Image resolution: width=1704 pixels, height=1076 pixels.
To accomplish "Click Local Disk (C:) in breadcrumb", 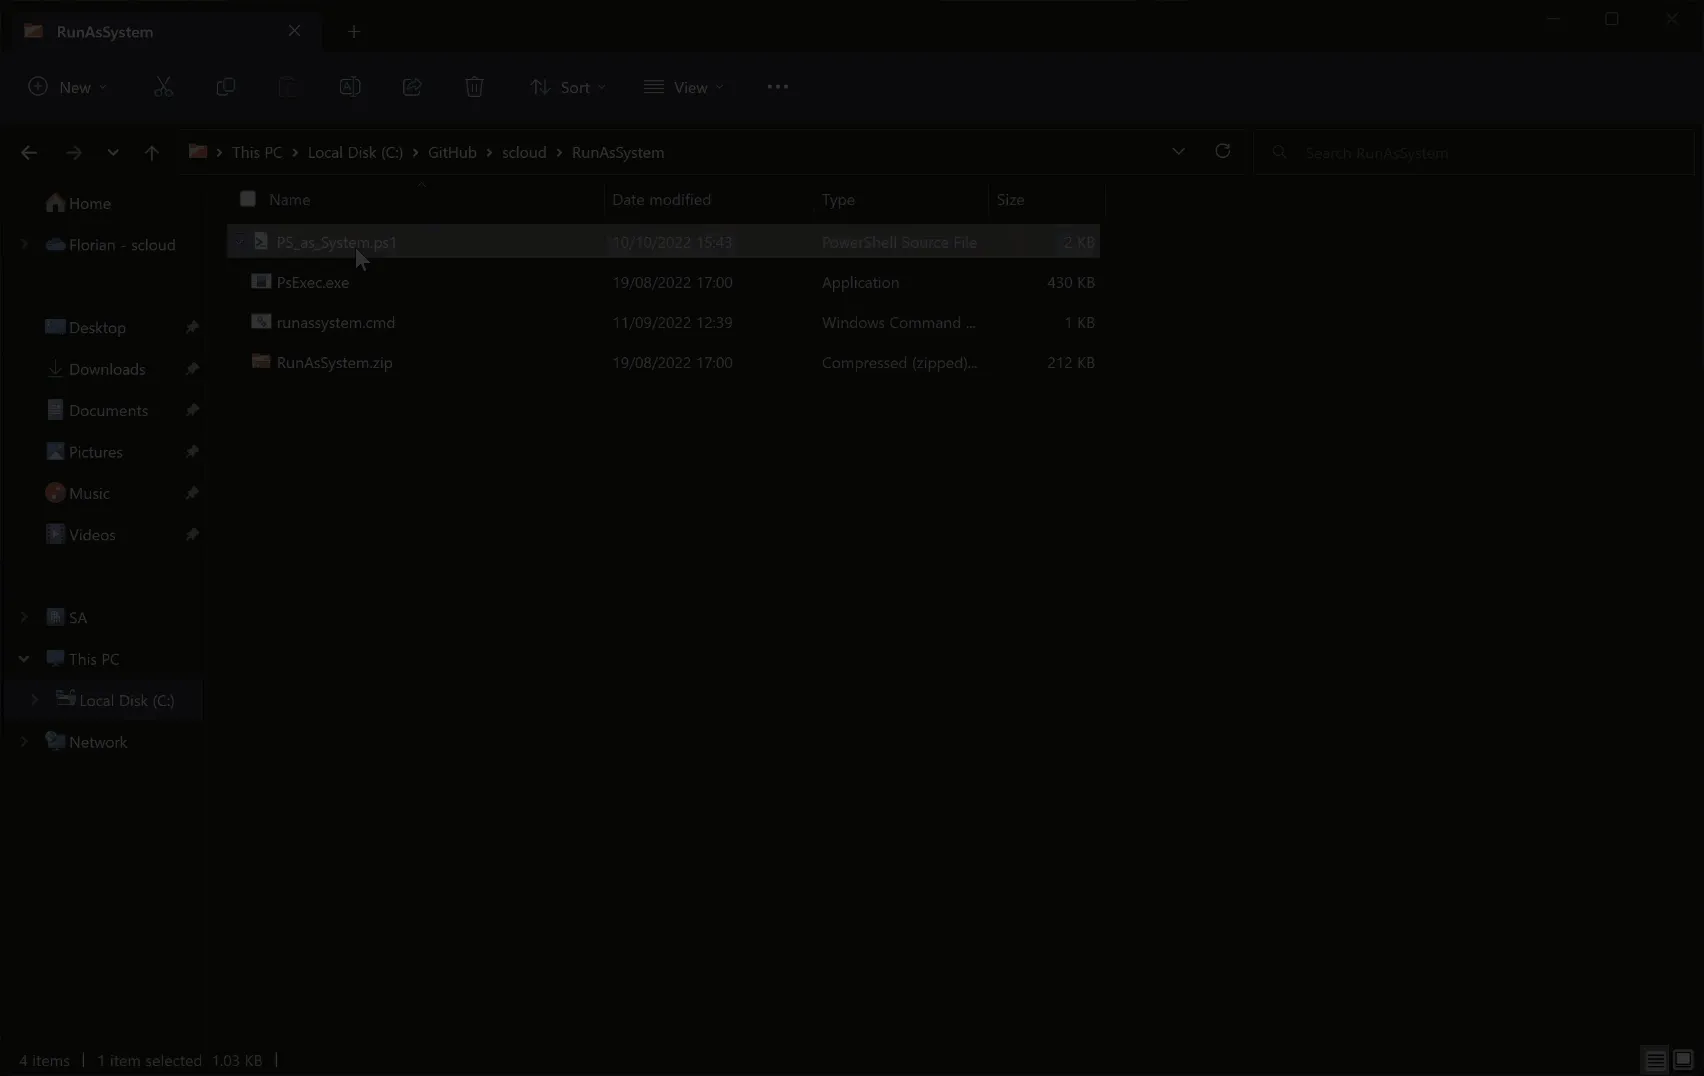I will 355,152.
